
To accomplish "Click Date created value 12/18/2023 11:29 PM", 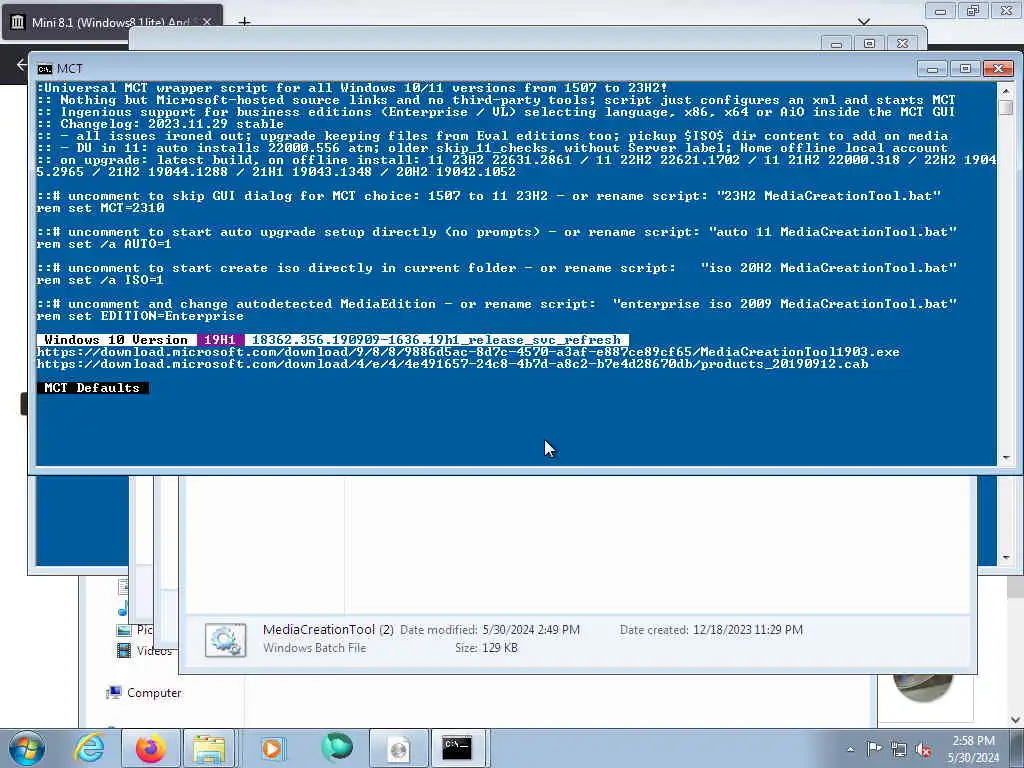I will (x=748, y=630).
